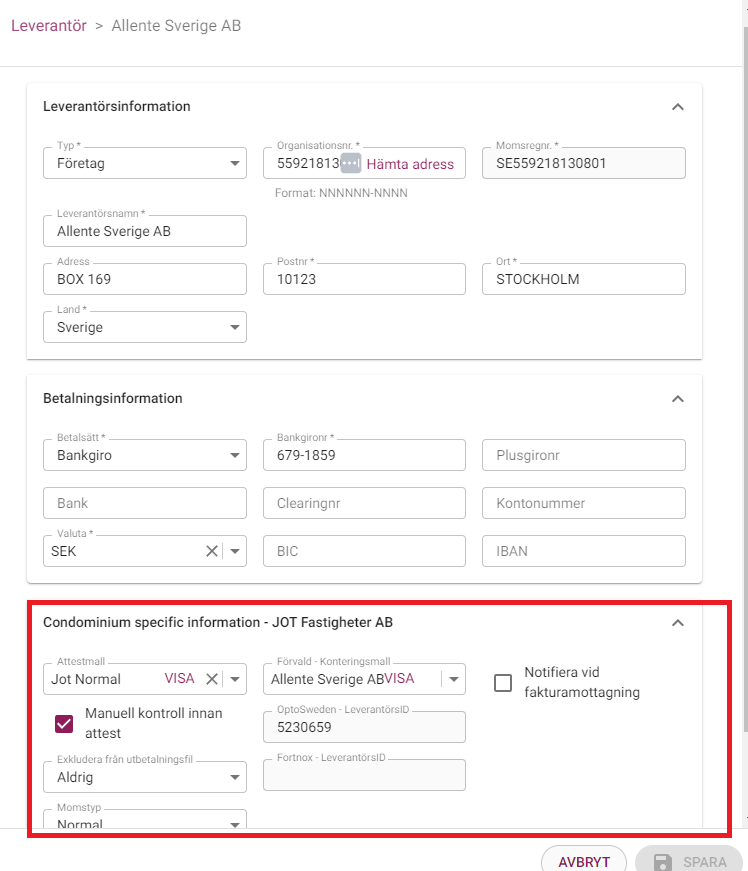Open the Betalsätt Bankgiro dropdown

pos(145,455)
